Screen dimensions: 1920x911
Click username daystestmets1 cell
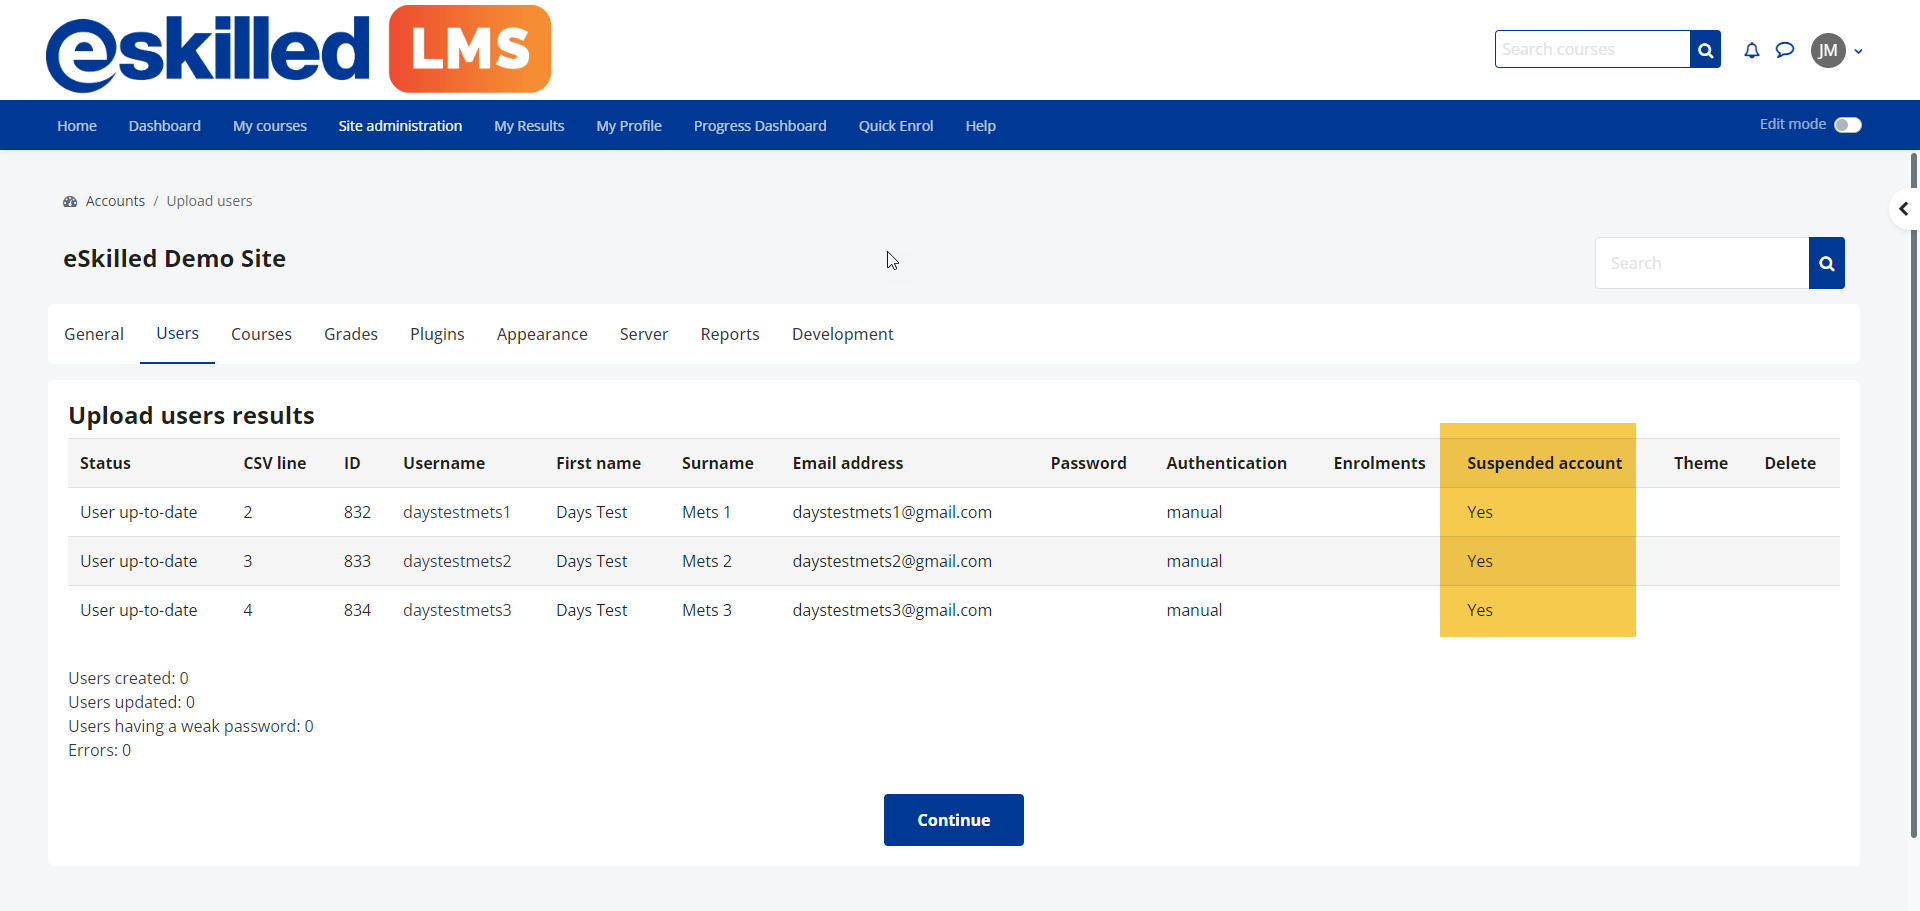tap(457, 512)
